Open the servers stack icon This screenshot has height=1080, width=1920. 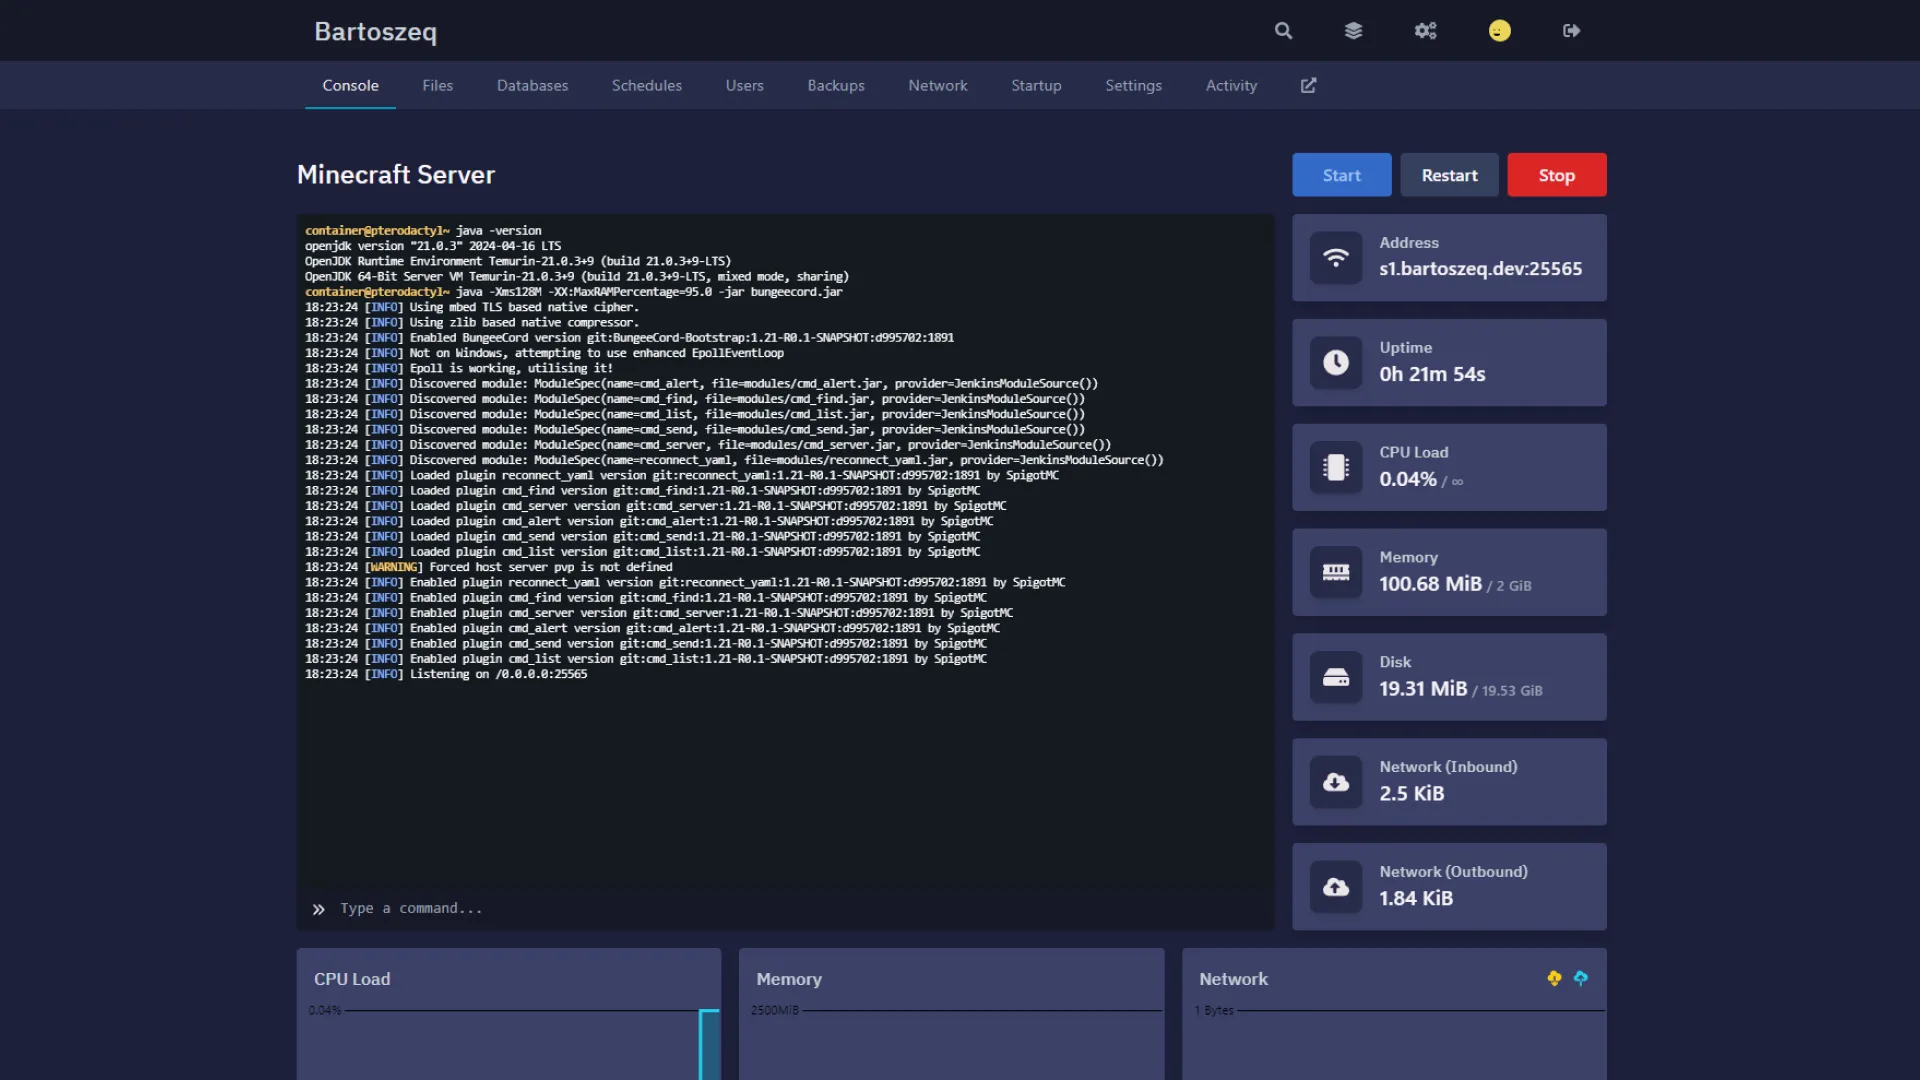tap(1353, 31)
